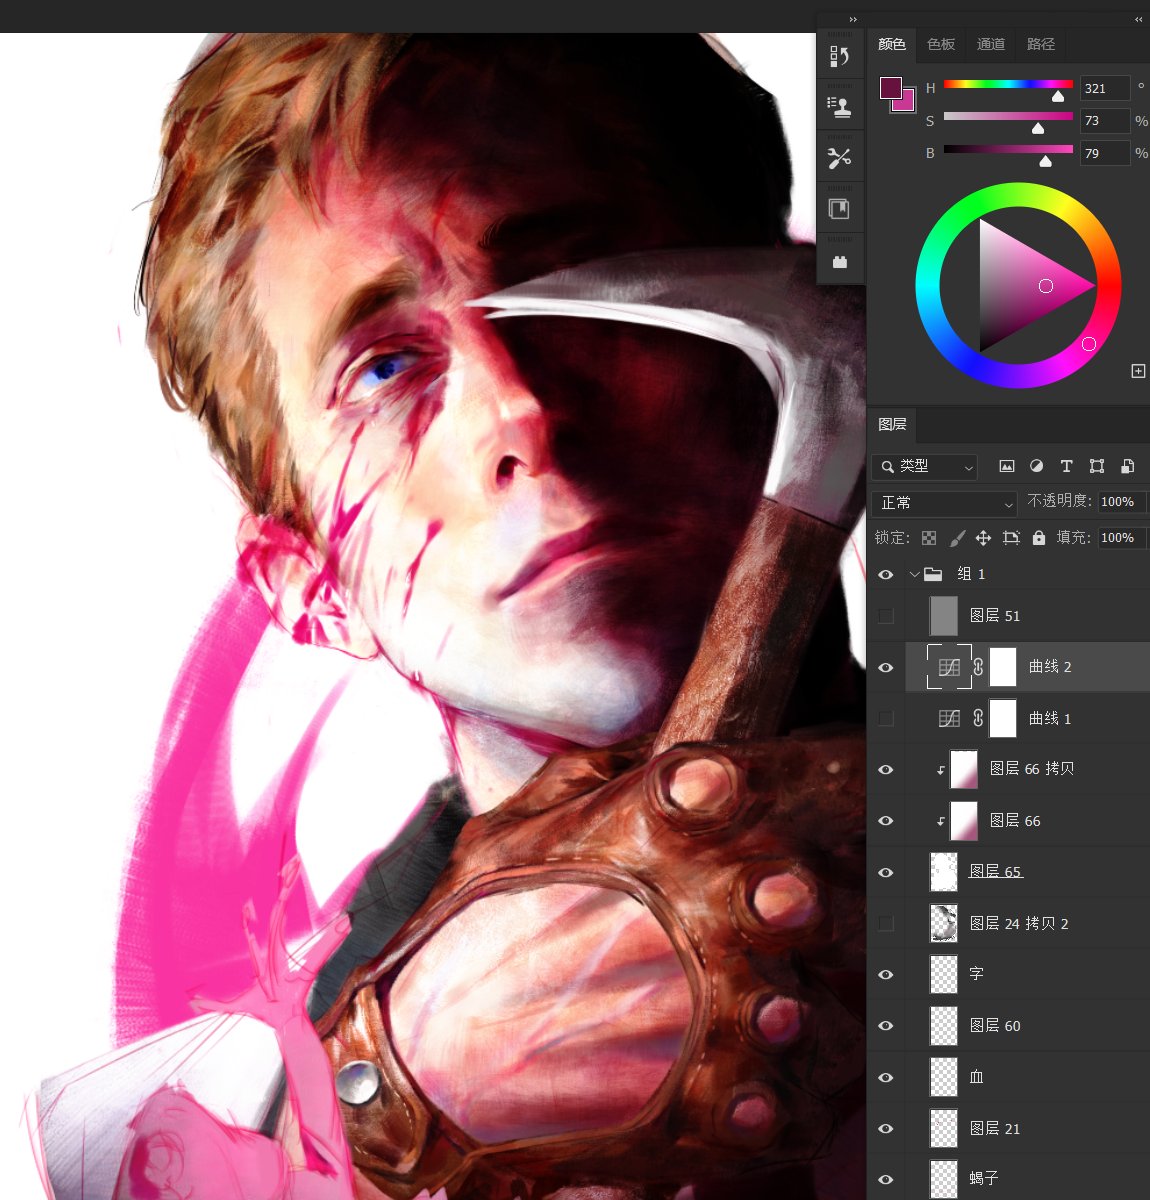
Task: Hide the 曲线 2 adjustment layer
Action: [x=886, y=667]
